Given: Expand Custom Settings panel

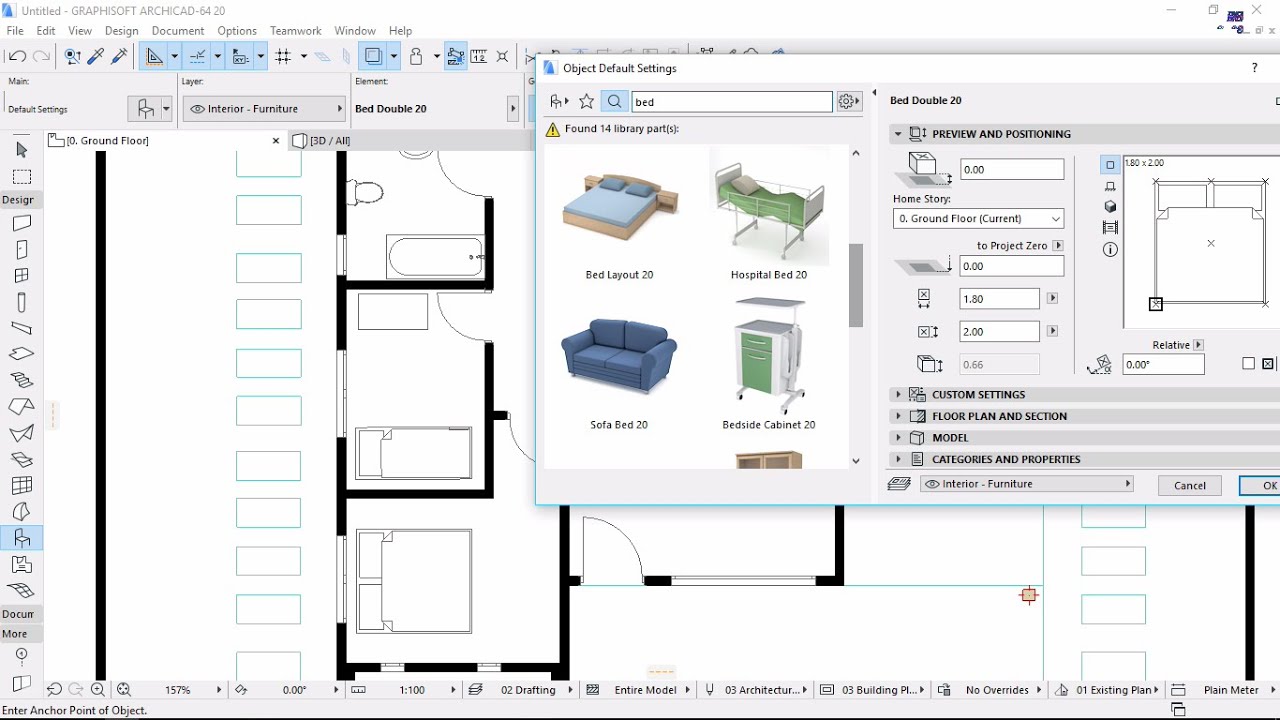Looking at the screenshot, I should (898, 395).
